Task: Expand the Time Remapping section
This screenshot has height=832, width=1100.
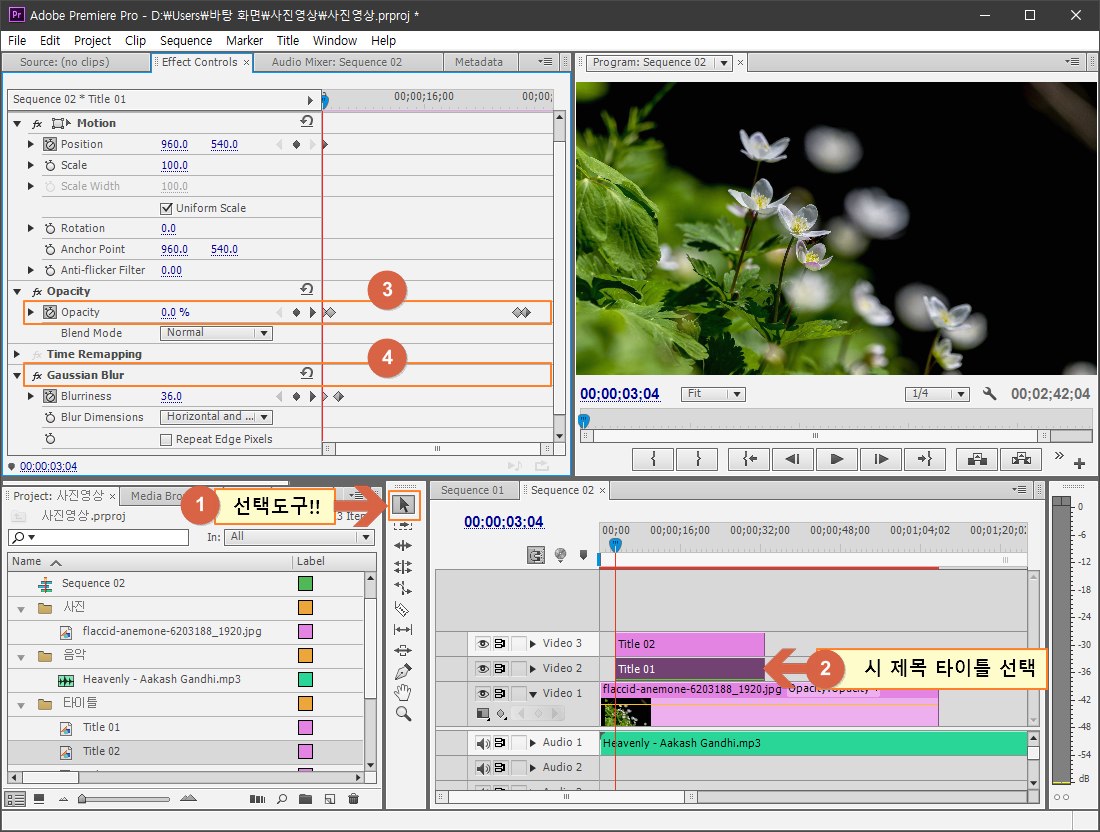Action: [x=18, y=354]
